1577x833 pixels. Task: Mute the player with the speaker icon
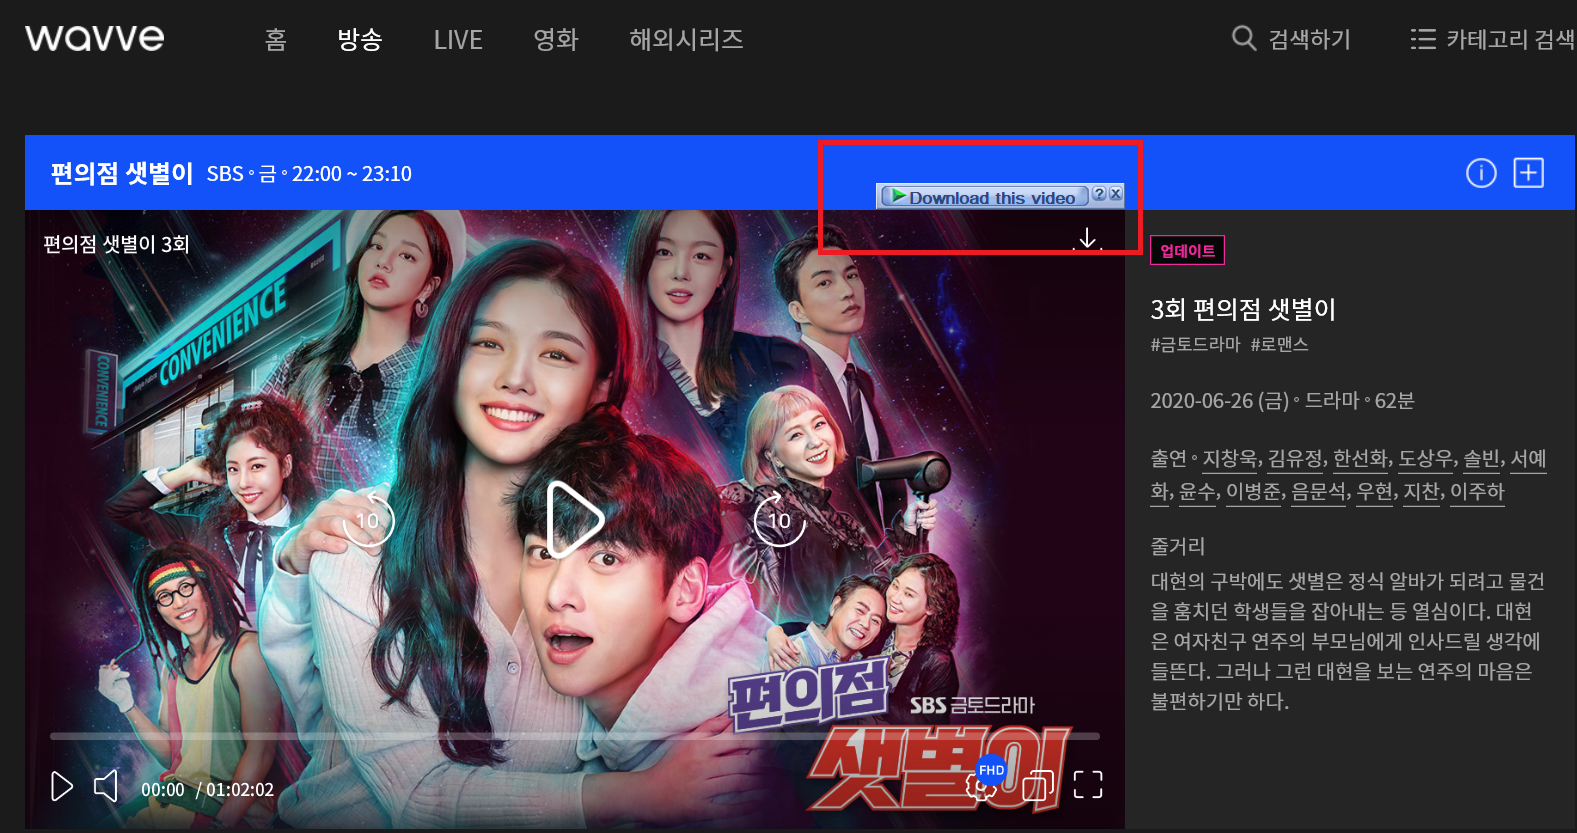[x=106, y=787]
